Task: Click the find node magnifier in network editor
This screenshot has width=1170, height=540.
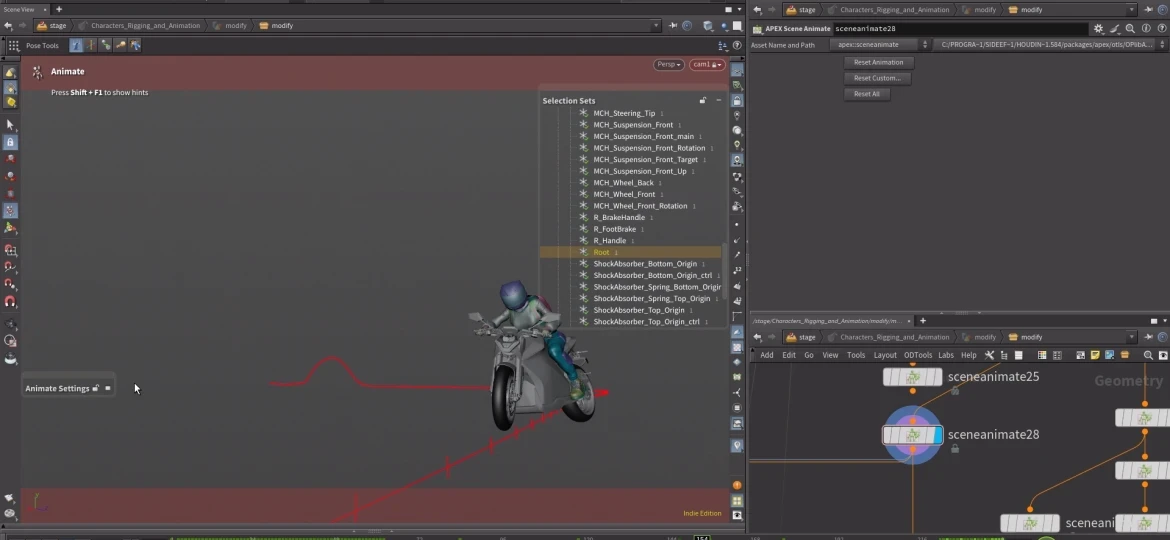Action: (1148, 355)
